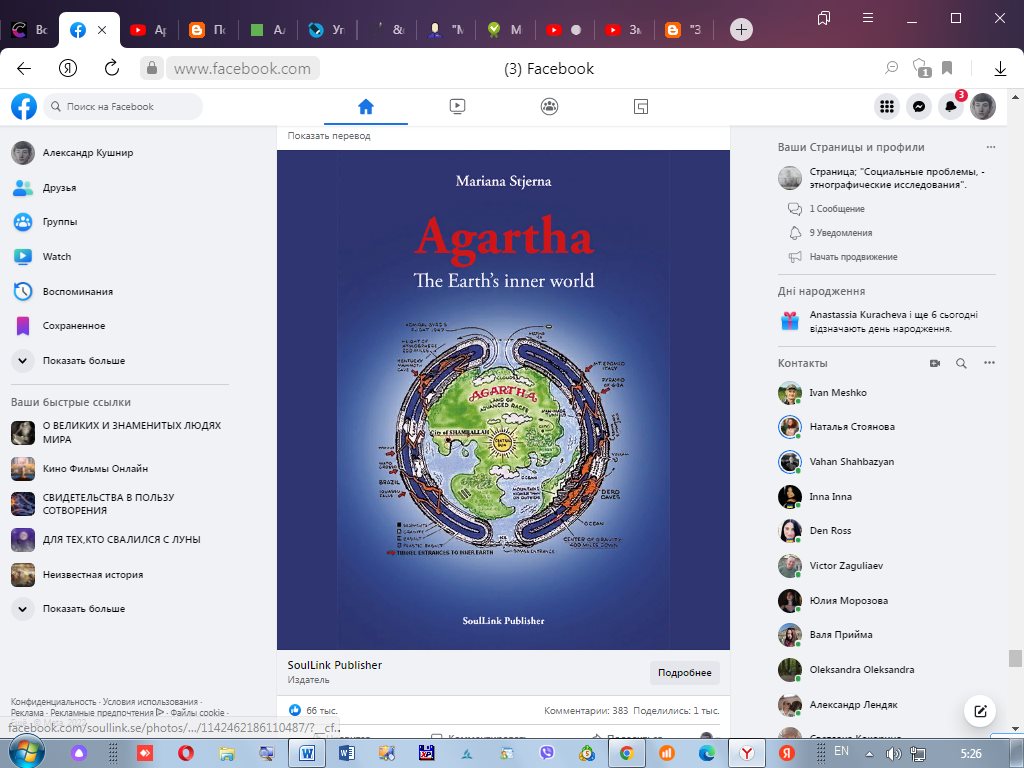Open Поделились: 1 тыс. counter
The width and height of the screenshot is (1024, 768).
[676, 711]
